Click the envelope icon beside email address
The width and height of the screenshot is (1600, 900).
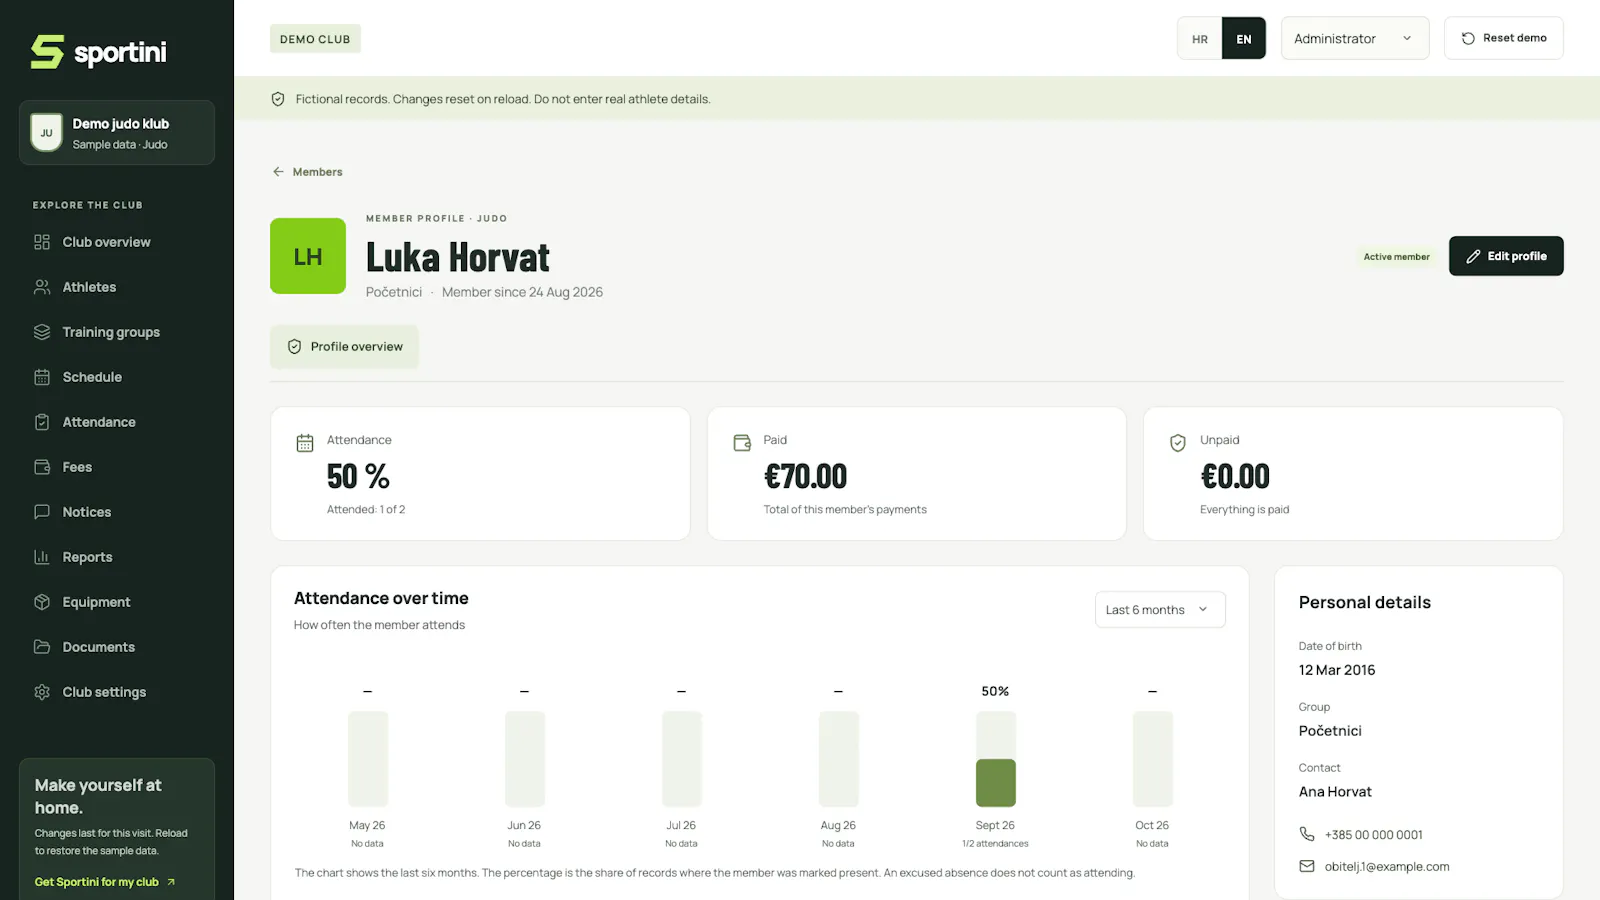coord(1307,866)
